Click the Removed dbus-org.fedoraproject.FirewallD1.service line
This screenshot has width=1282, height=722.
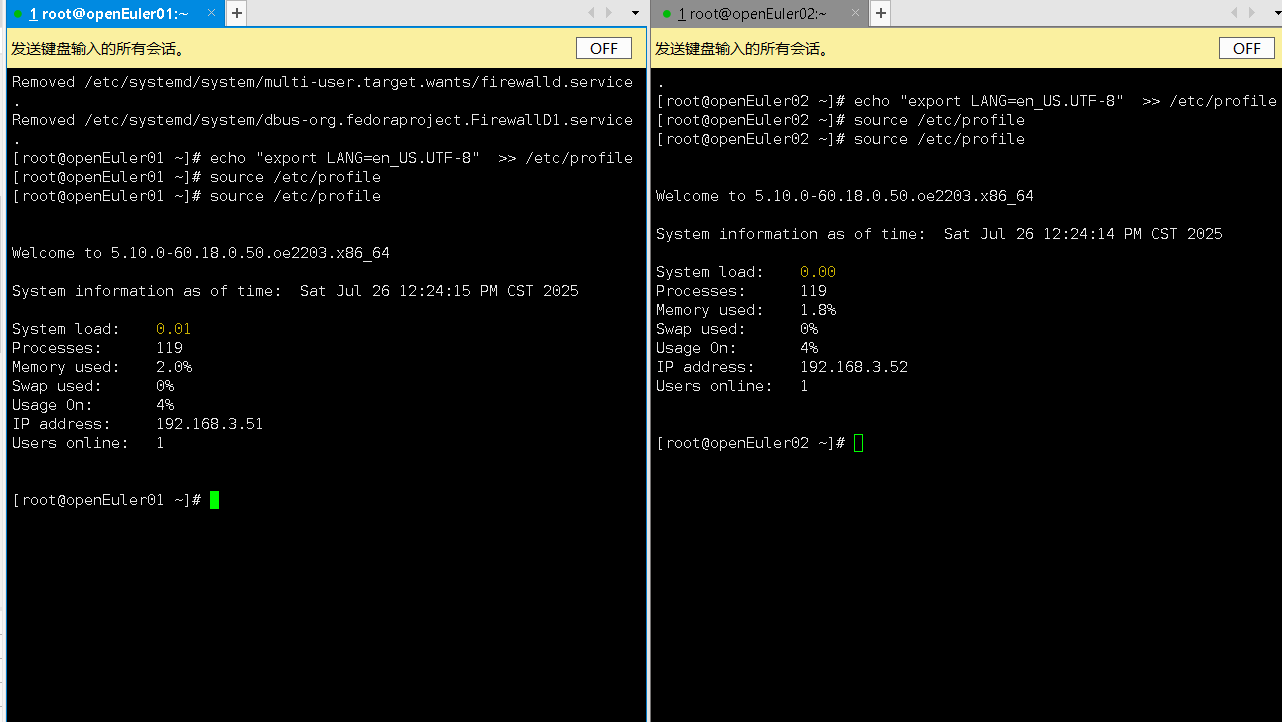click(x=322, y=120)
